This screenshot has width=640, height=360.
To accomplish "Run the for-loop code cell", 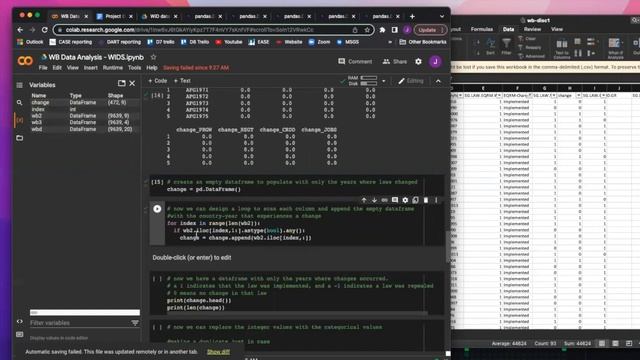I will pyautogui.click(x=157, y=209).
